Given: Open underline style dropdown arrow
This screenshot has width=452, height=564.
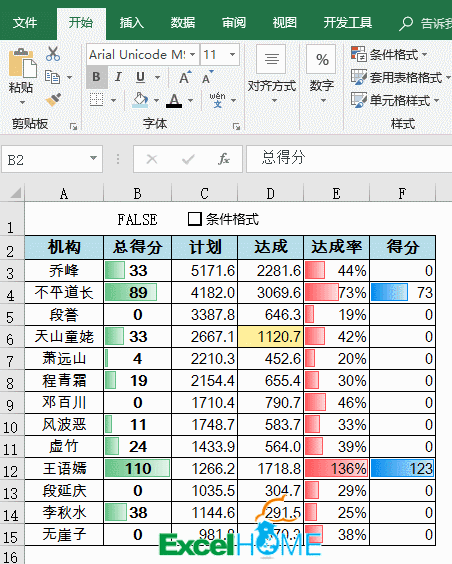Looking at the screenshot, I should (x=157, y=77).
